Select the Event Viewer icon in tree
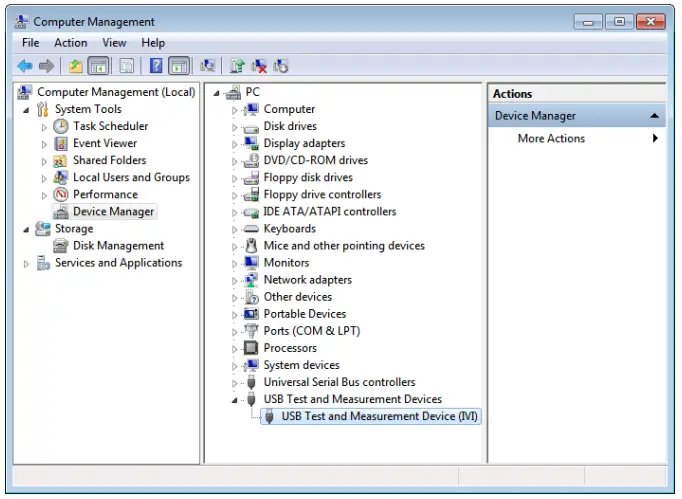Screen dimensions: 682x499 (61, 143)
